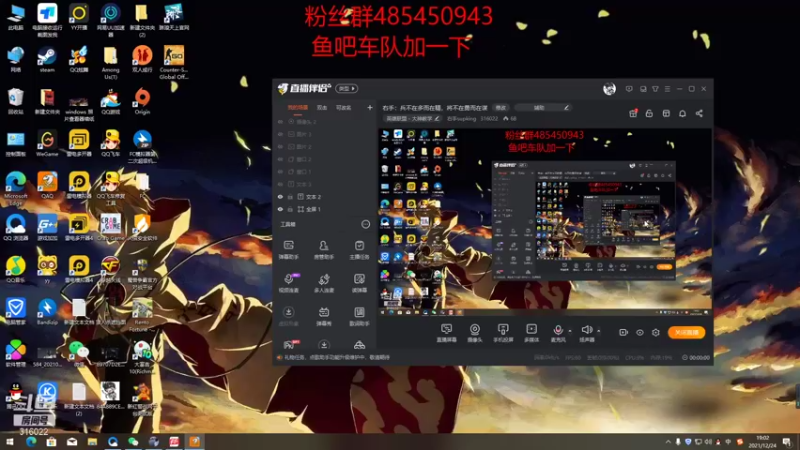This screenshot has width=800, height=450.
Task: Toggle the lock on 文本 2 source
Action: point(290,196)
